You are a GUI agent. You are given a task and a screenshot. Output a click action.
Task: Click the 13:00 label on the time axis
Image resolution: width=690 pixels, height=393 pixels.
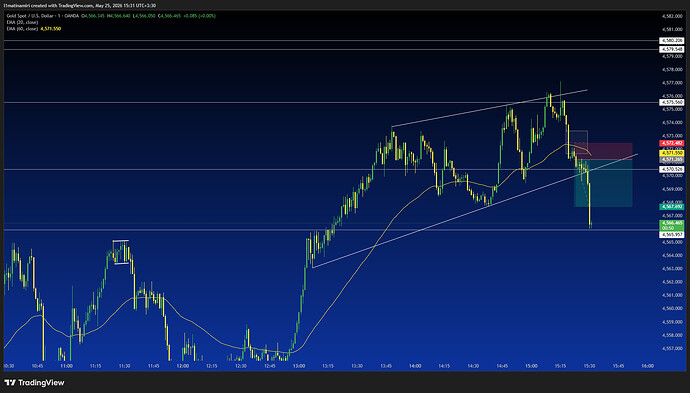coord(299,366)
